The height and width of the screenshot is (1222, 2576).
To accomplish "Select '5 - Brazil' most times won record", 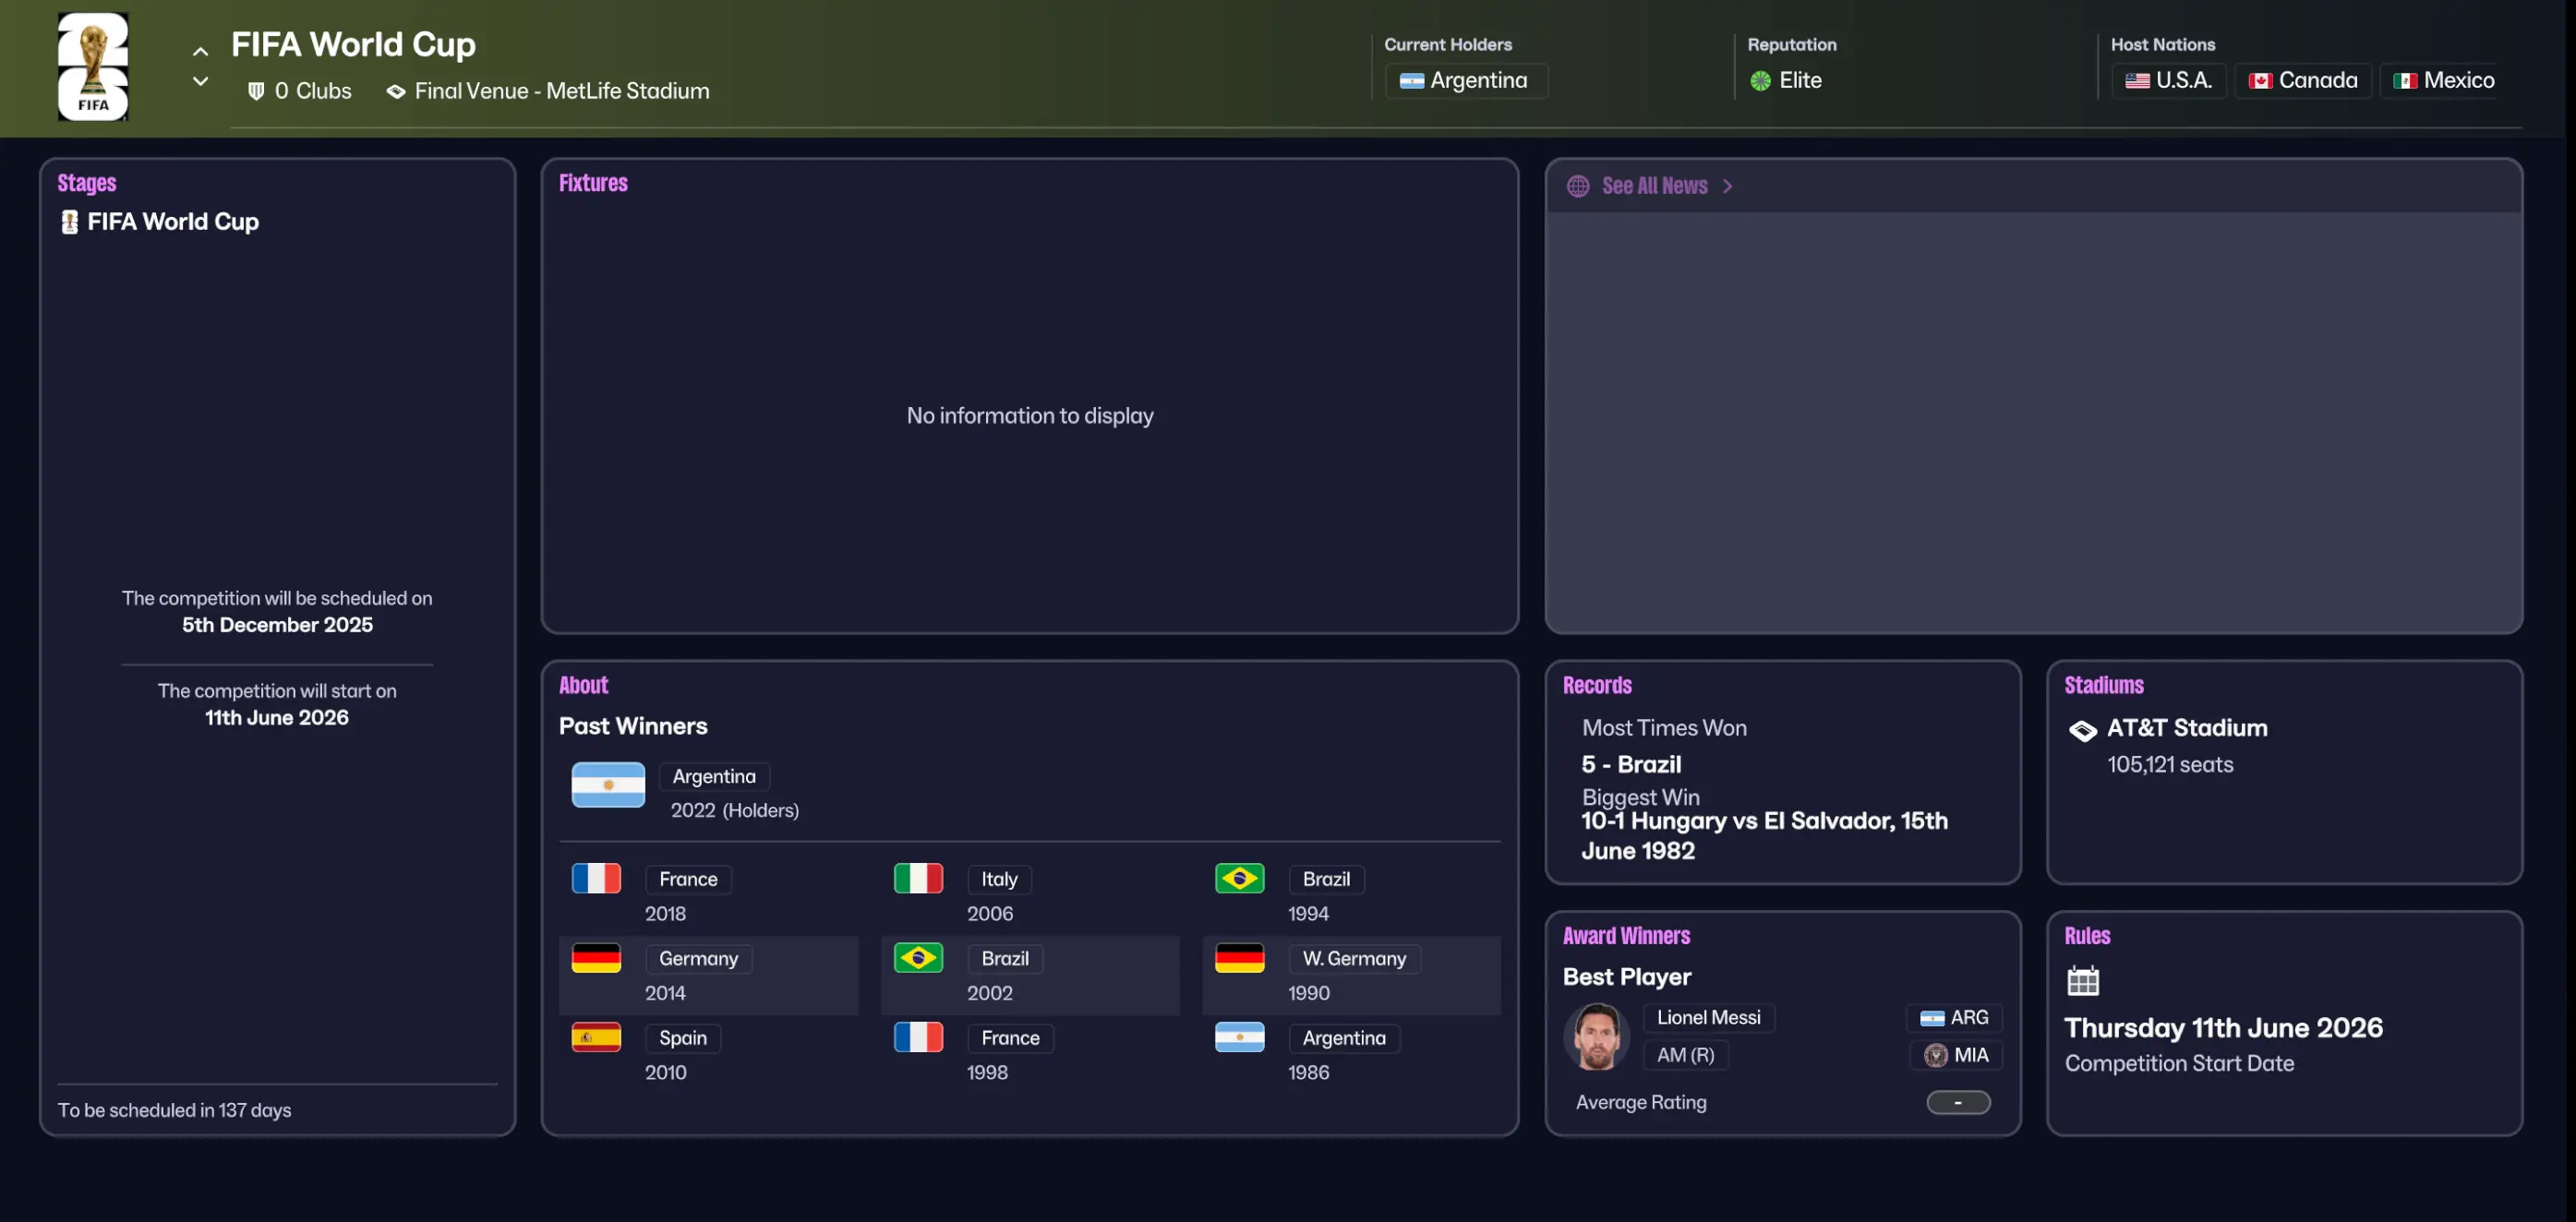I will point(1631,765).
